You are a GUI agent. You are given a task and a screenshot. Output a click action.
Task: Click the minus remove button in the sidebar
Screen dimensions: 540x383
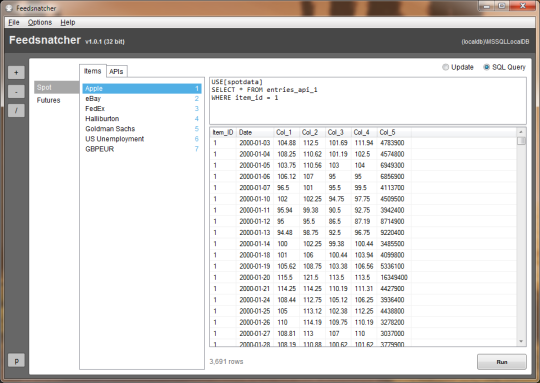coord(16,92)
